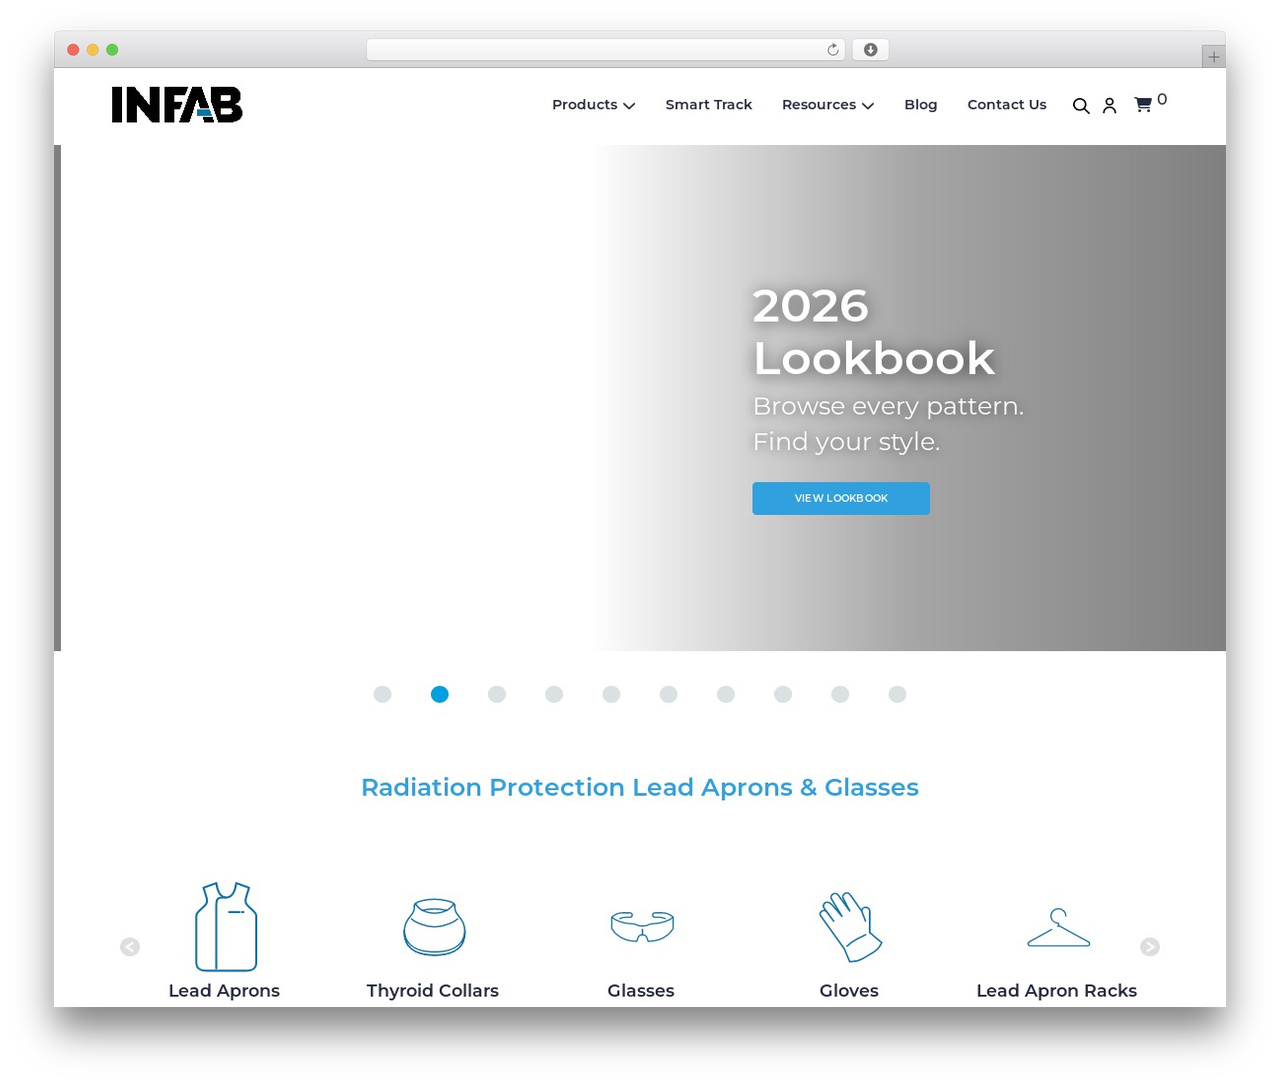
Task: Switch to the eighth carousel slide dot
Action: point(783,694)
